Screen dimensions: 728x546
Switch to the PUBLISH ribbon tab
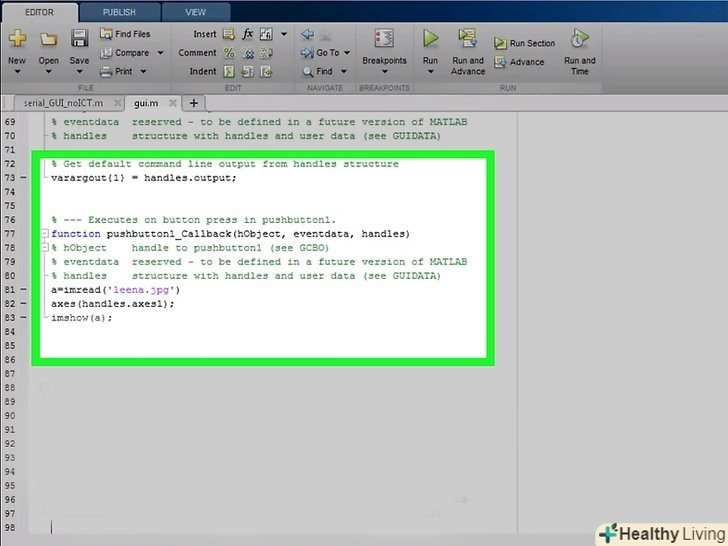point(119,13)
